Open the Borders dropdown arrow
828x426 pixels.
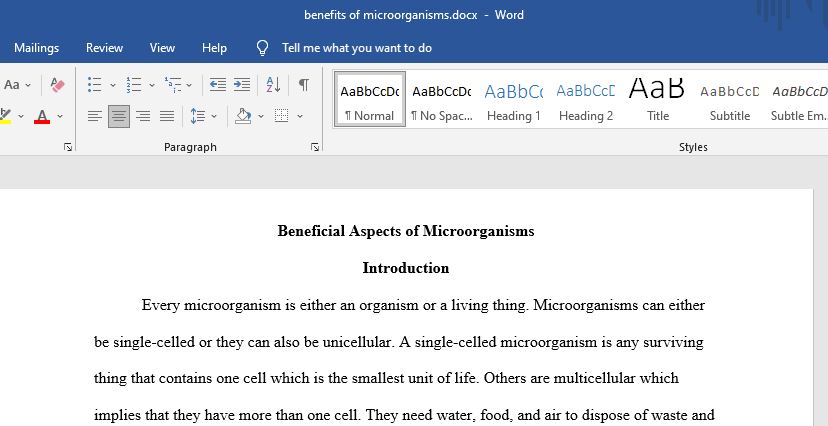pyautogui.click(x=300, y=116)
